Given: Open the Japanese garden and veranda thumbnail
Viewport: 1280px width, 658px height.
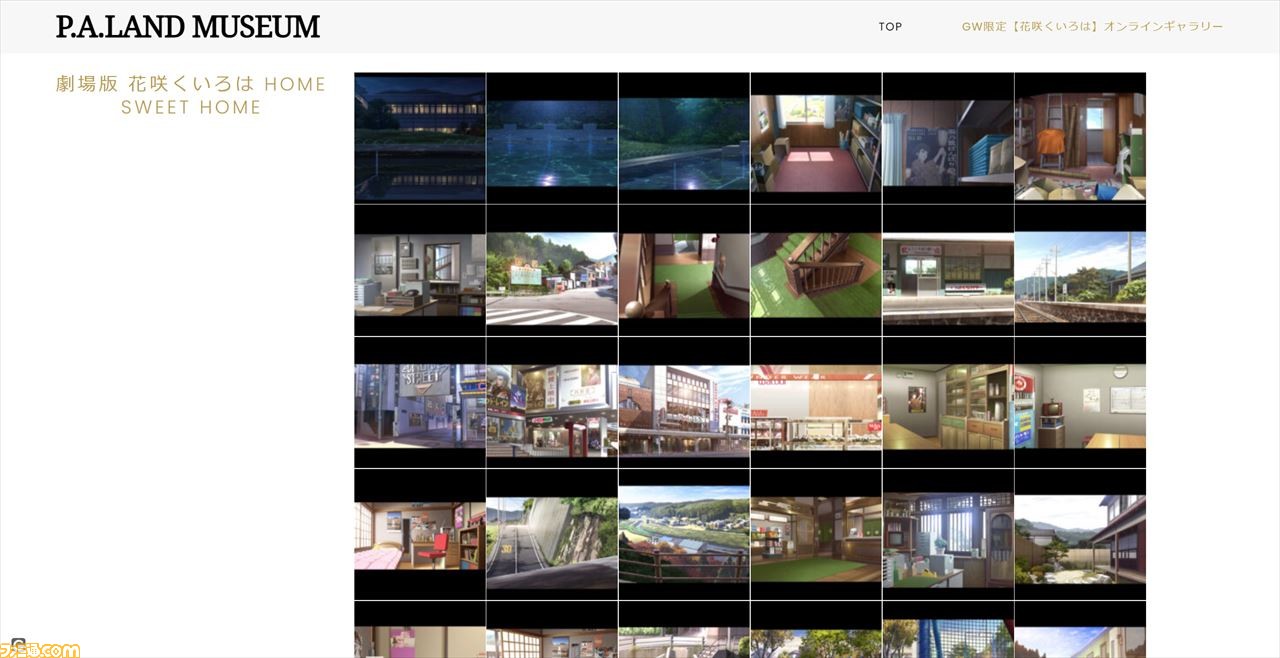Looking at the screenshot, I should pyautogui.click(x=1080, y=534).
